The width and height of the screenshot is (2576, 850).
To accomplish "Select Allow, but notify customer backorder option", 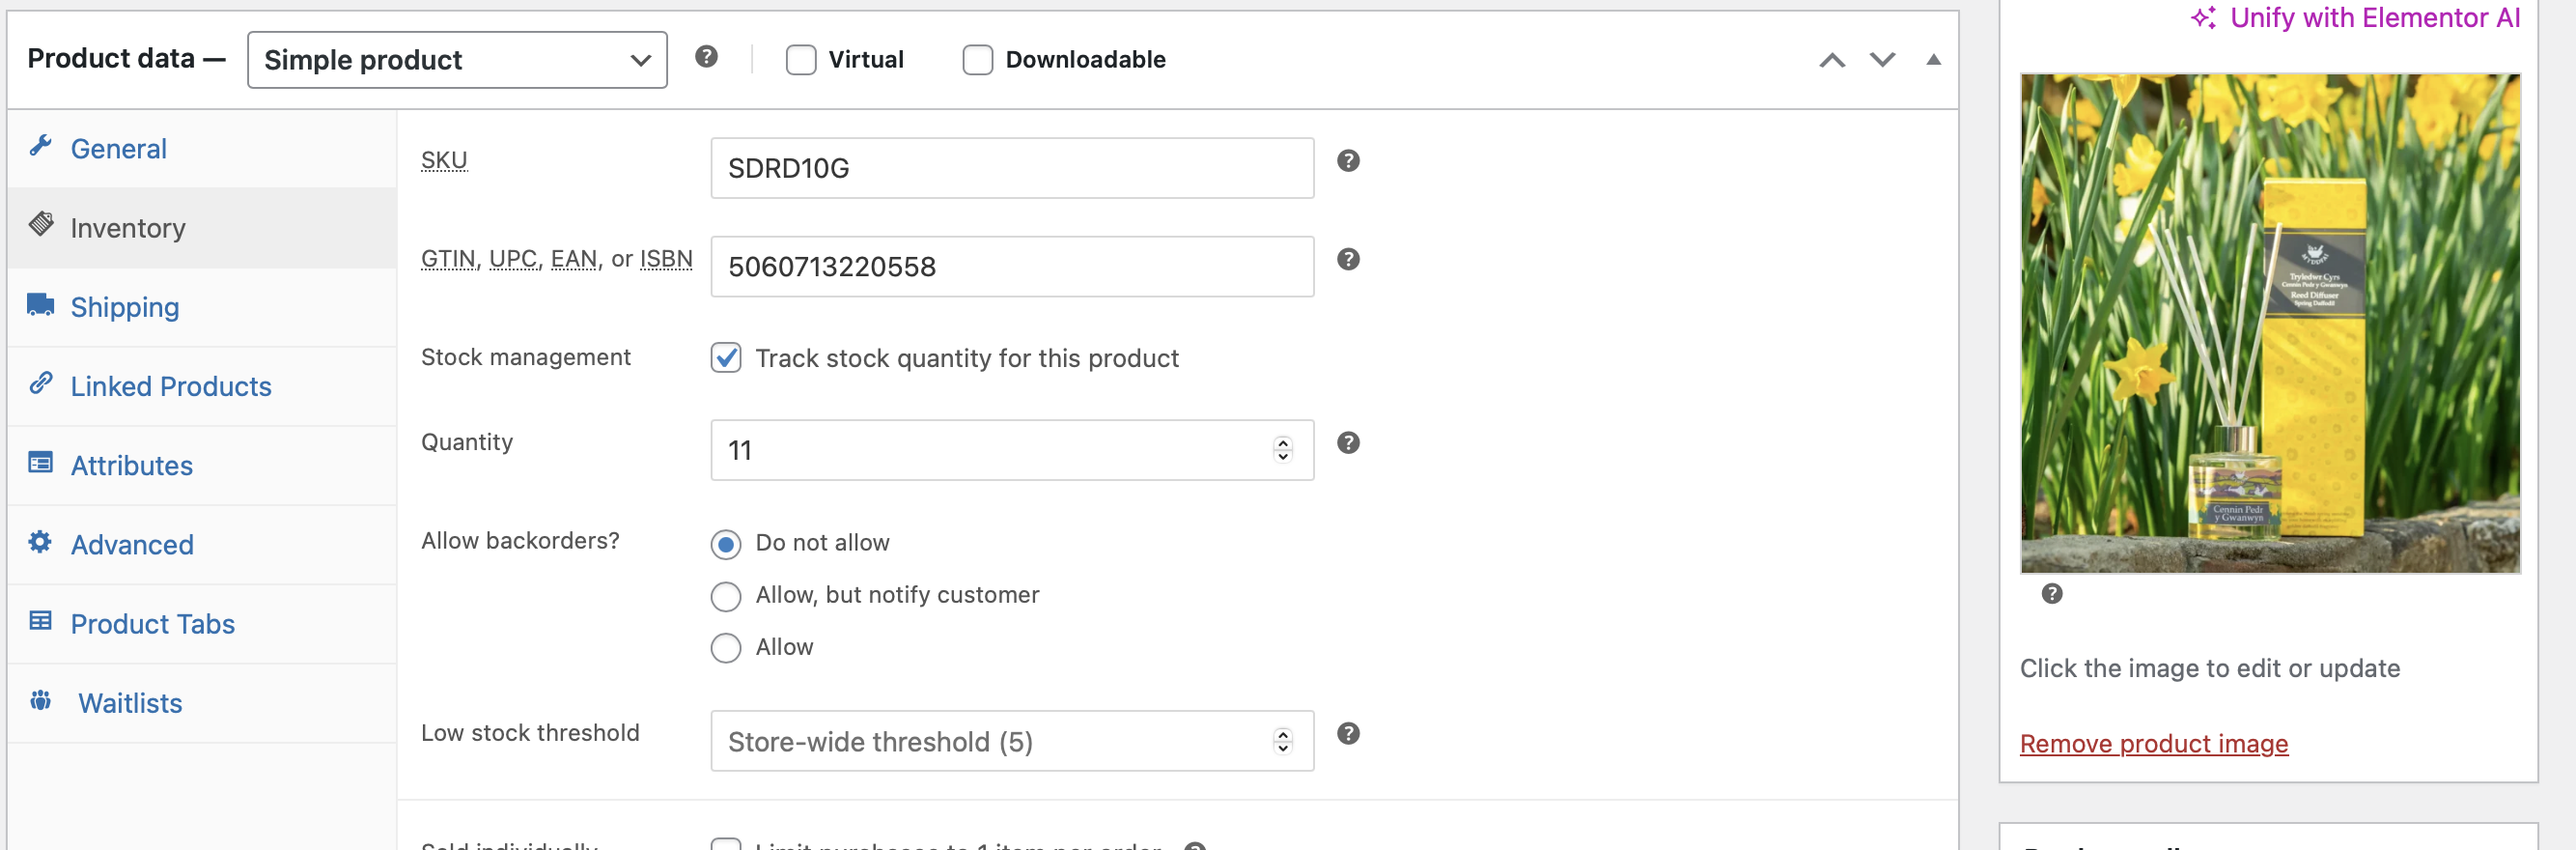I will (726, 596).
